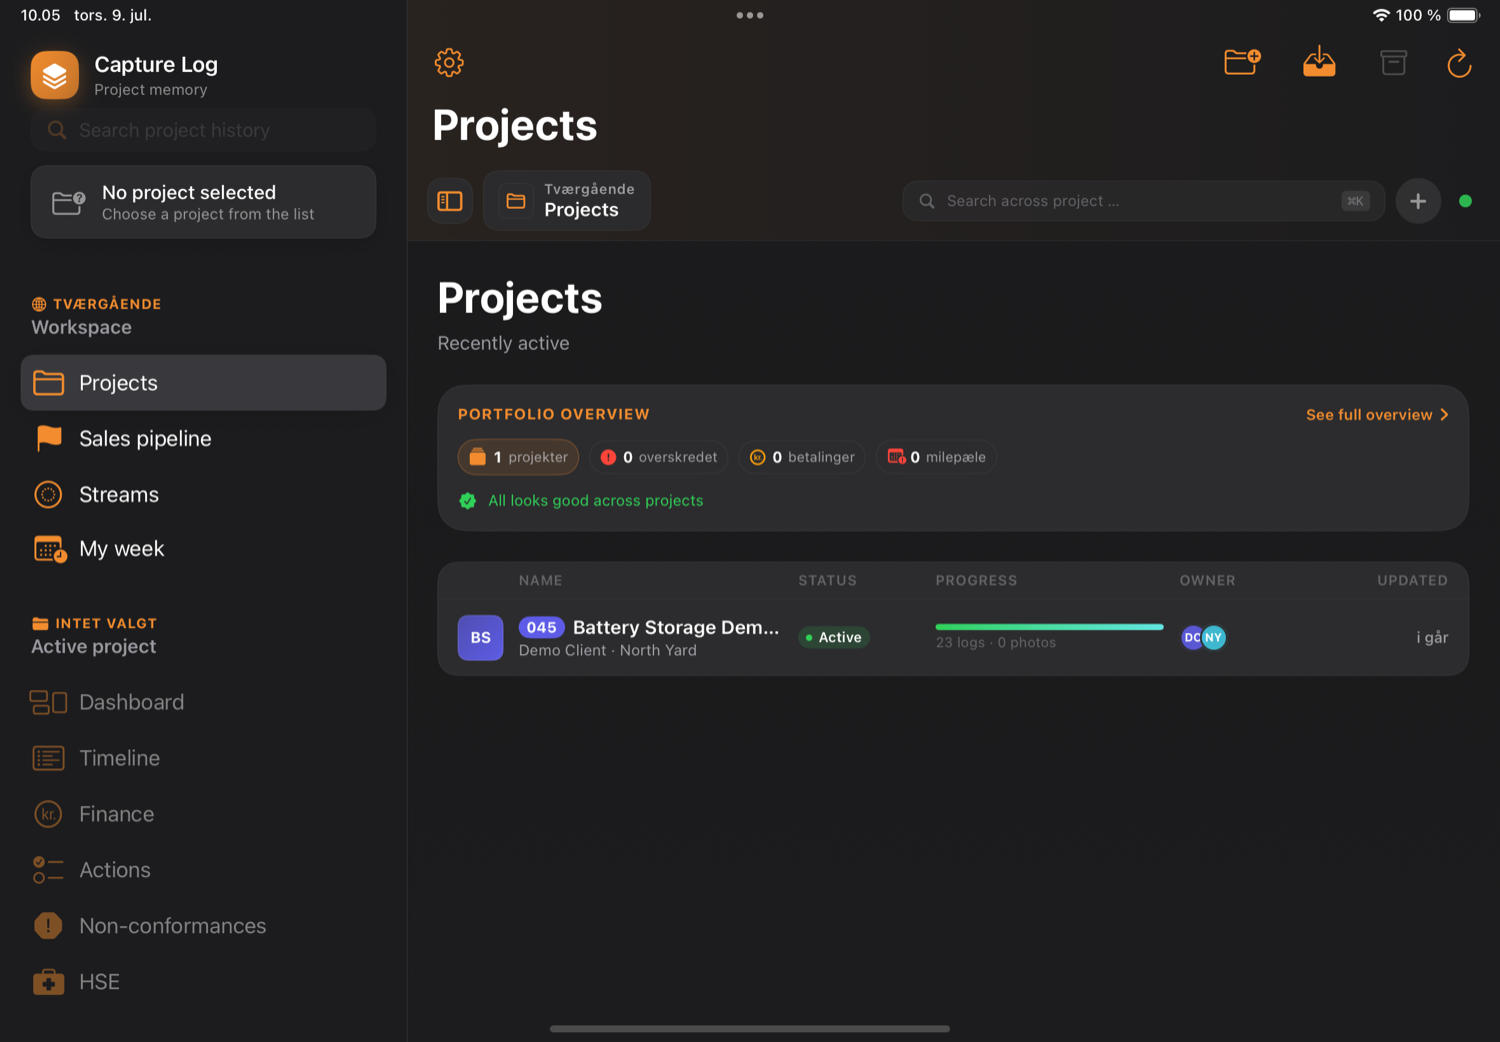1500x1042 pixels.
Task: Focus the Search across project field
Action: pyautogui.click(x=1143, y=201)
